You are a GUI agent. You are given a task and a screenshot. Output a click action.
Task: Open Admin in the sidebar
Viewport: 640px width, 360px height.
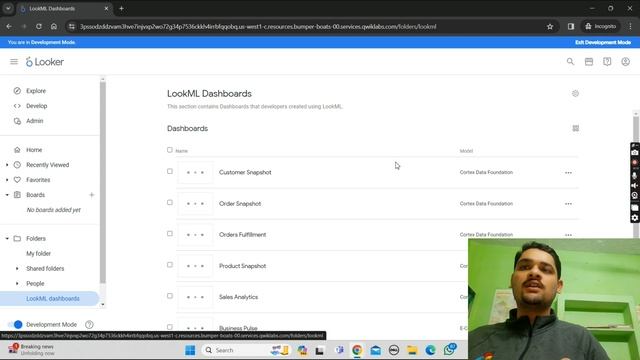pos(35,121)
